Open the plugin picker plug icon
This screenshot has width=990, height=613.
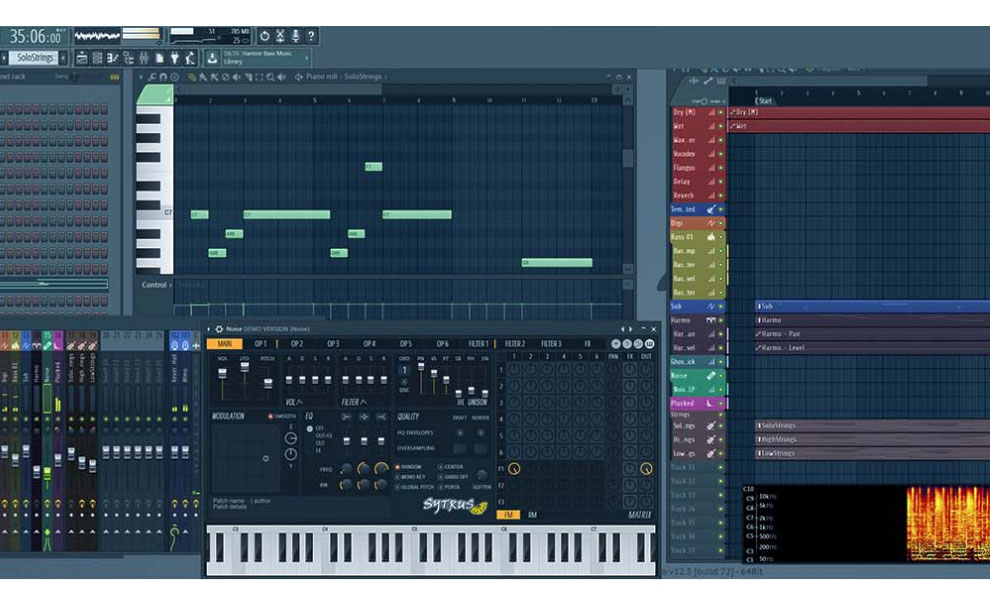[174, 57]
